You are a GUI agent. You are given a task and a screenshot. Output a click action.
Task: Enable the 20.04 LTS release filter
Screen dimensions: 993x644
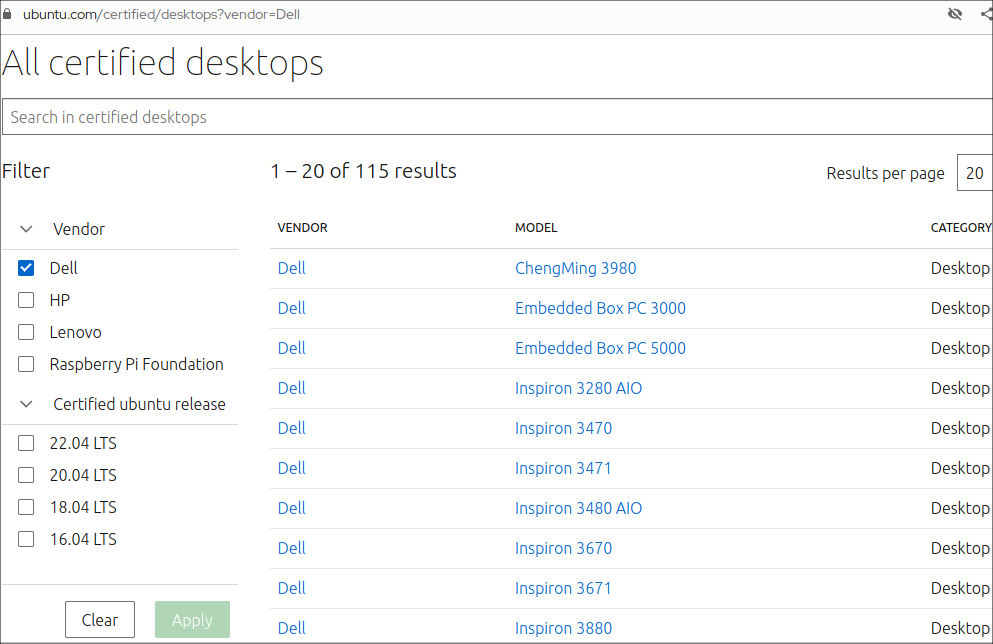click(26, 475)
